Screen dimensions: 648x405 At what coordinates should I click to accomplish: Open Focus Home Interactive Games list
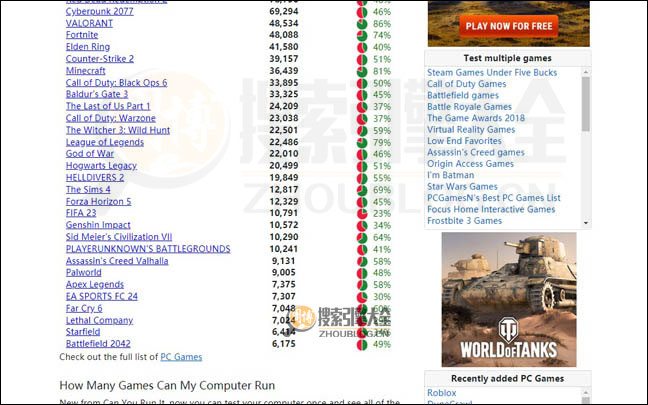491,210
